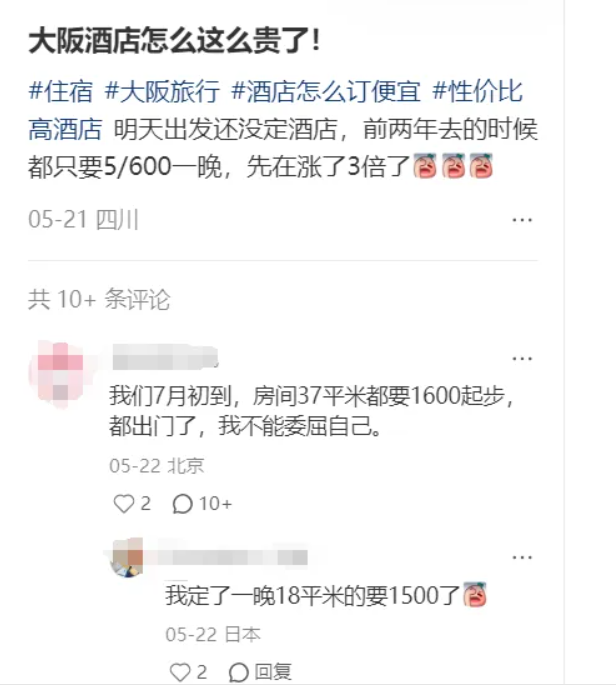Click the reply author's avatar
The image size is (616, 686).
pos(127,558)
